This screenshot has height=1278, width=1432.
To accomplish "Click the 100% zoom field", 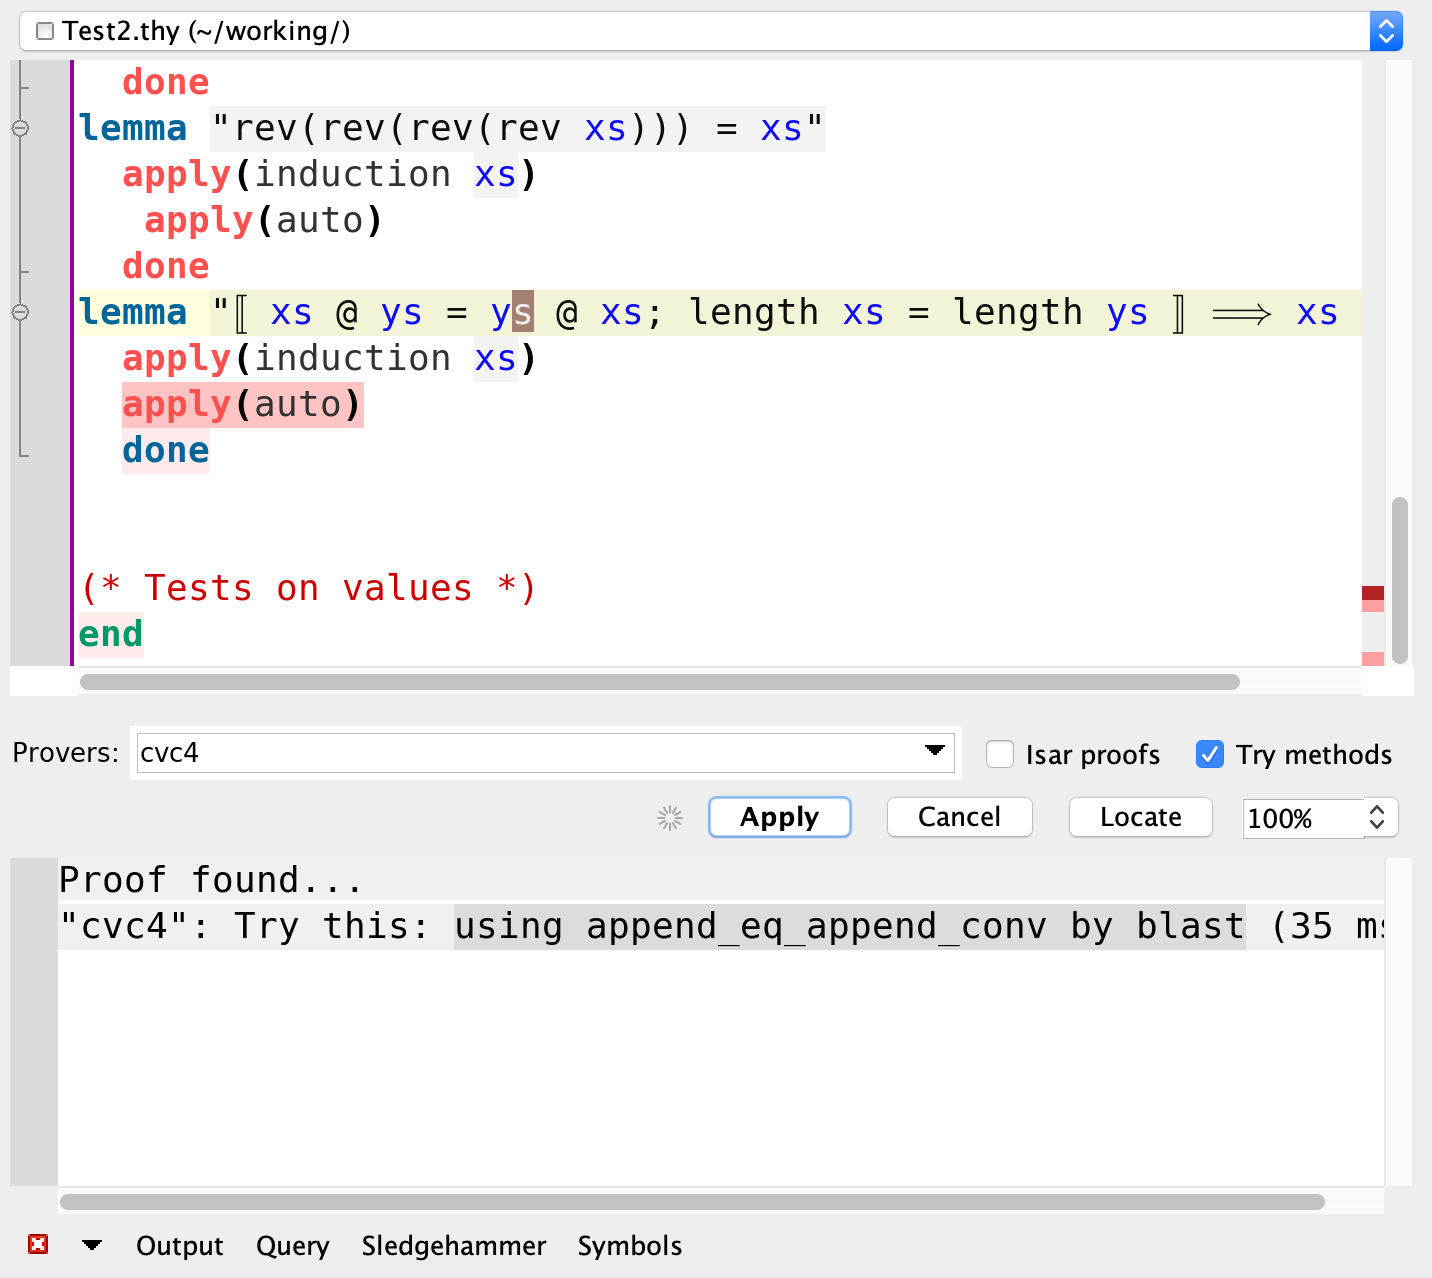I will click(x=1303, y=818).
